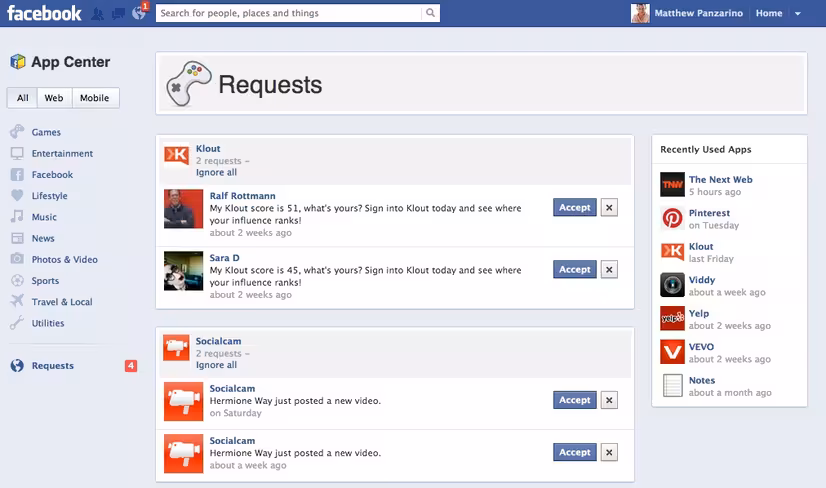Screen dimensions: 826x488
Task: Click the Notes app icon
Action: click(673, 385)
